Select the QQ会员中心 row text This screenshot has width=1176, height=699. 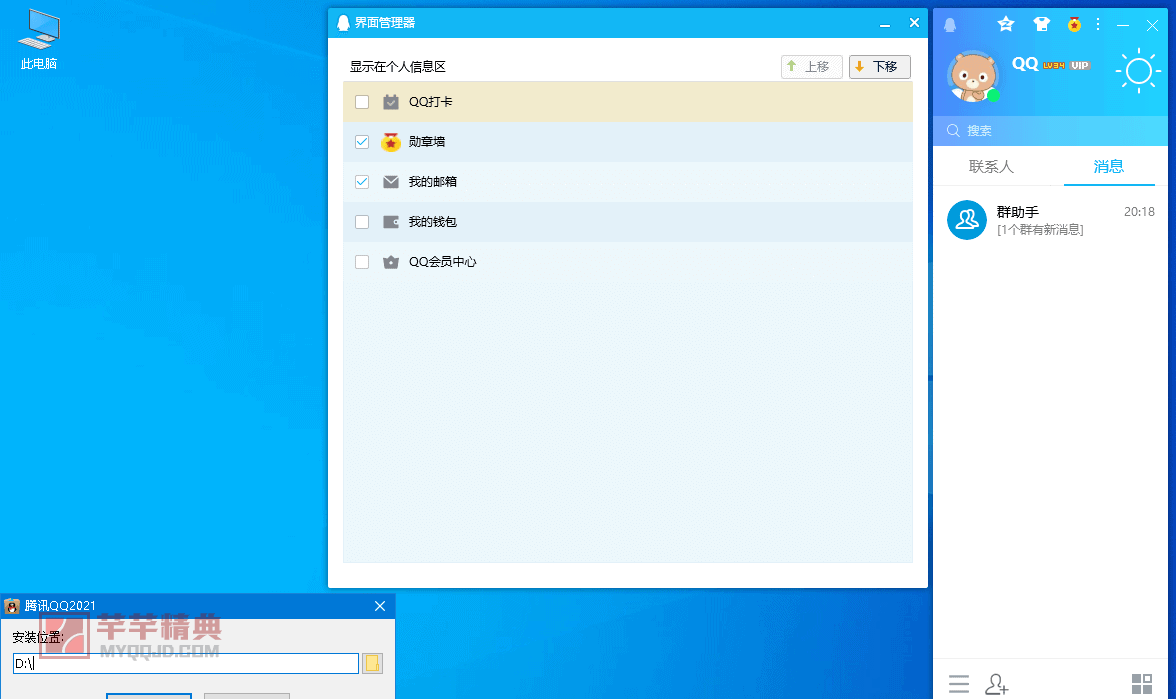[442, 262]
